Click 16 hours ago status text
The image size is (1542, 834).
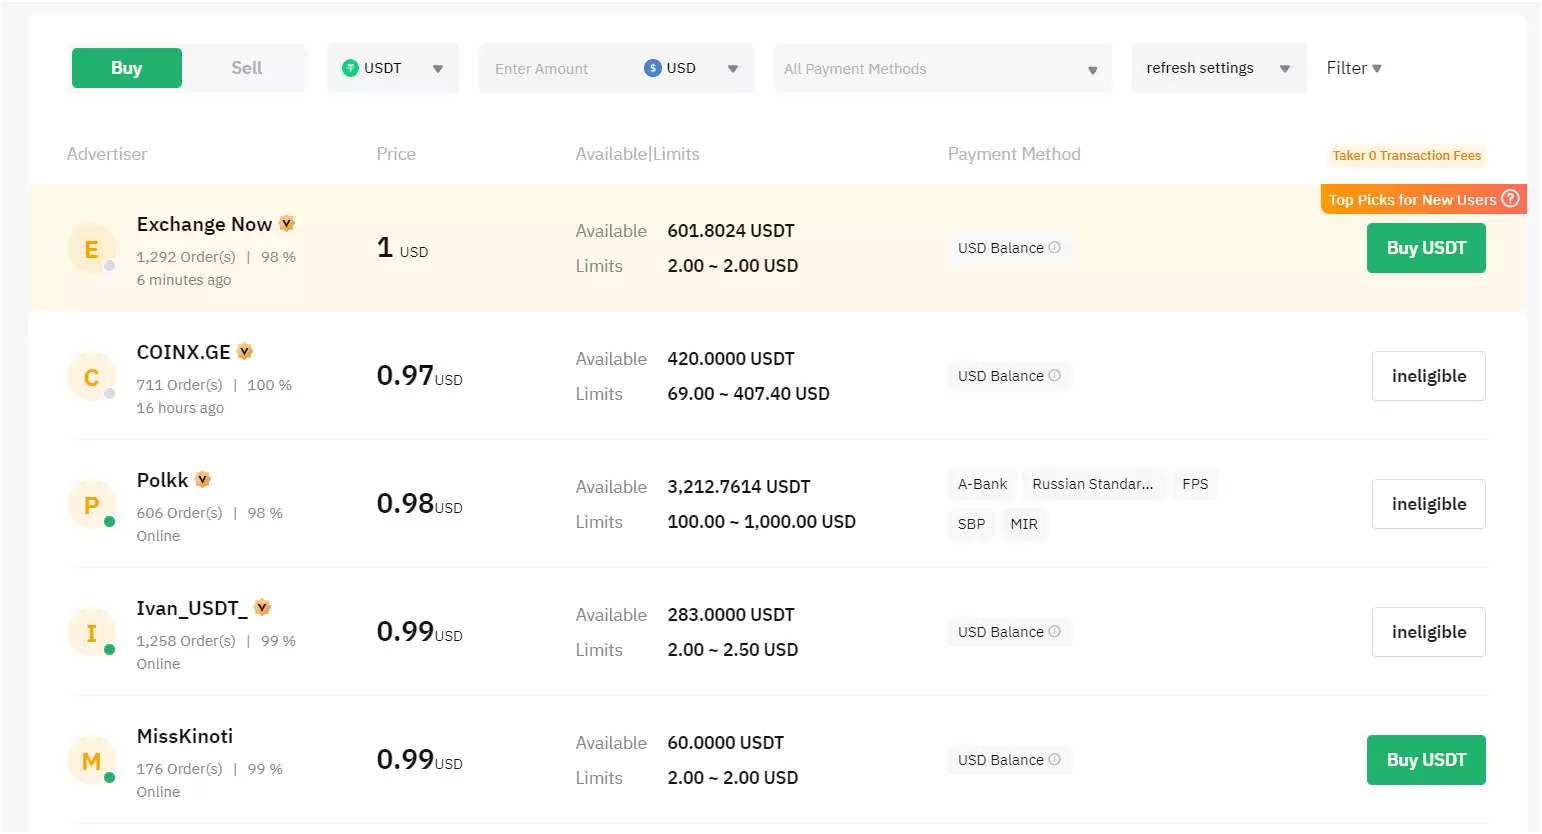point(180,408)
